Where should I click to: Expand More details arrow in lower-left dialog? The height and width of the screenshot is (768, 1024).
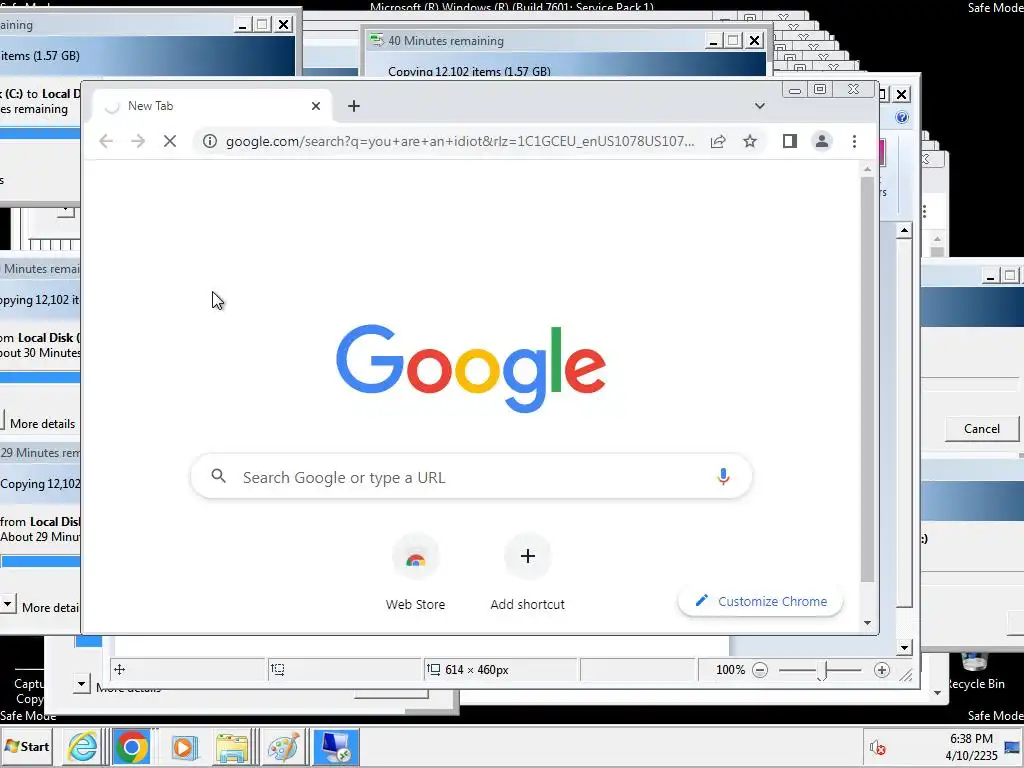click(x=7, y=603)
